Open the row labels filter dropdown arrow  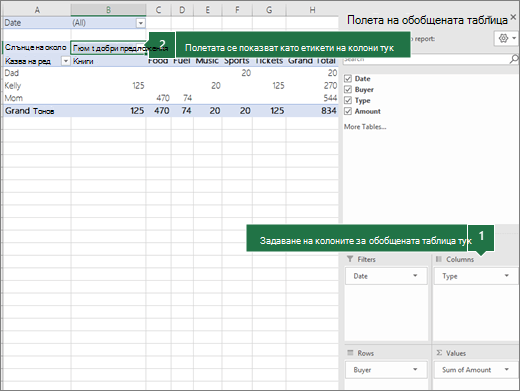click(x=66, y=61)
